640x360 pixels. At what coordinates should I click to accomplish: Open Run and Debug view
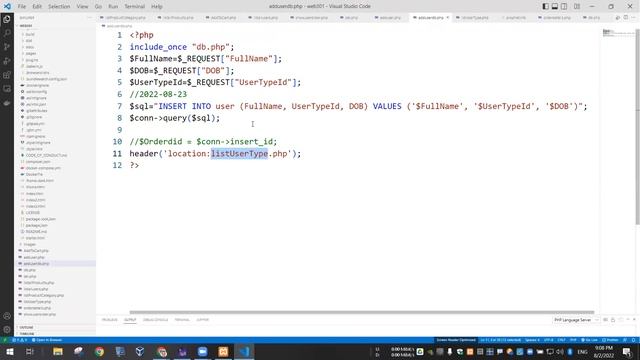tap(7, 61)
